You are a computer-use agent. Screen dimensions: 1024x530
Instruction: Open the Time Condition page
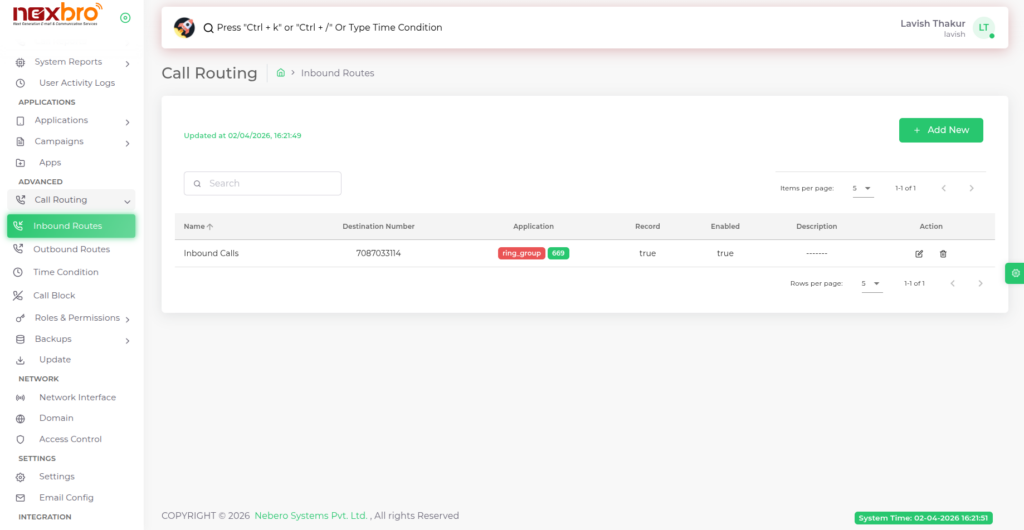click(65, 272)
